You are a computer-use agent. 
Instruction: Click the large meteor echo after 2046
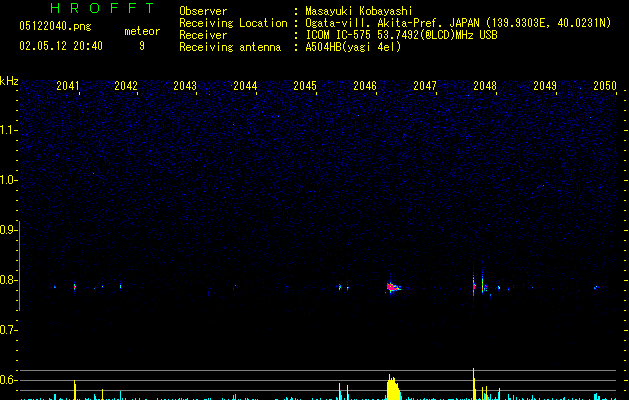pos(393,287)
